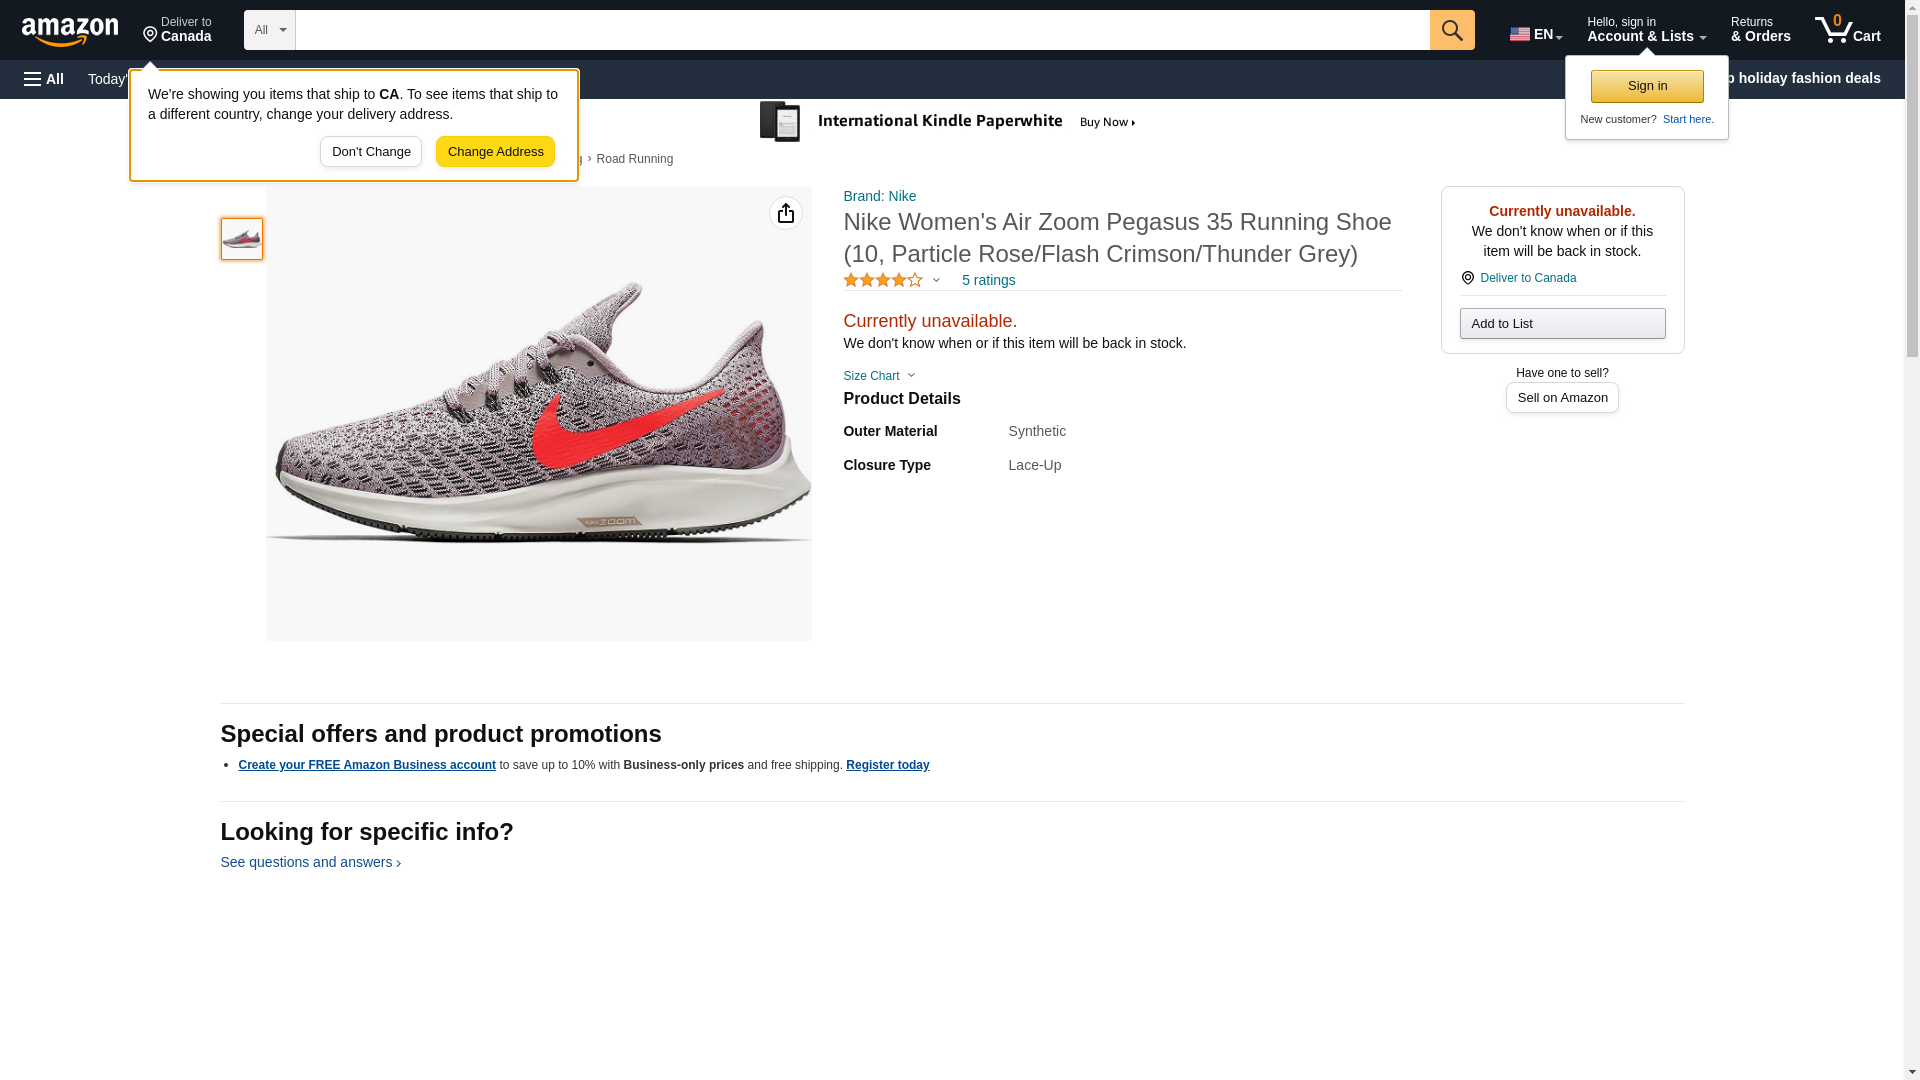Click the Add to List button
The height and width of the screenshot is (1080, 1920).
point(1561,323)
